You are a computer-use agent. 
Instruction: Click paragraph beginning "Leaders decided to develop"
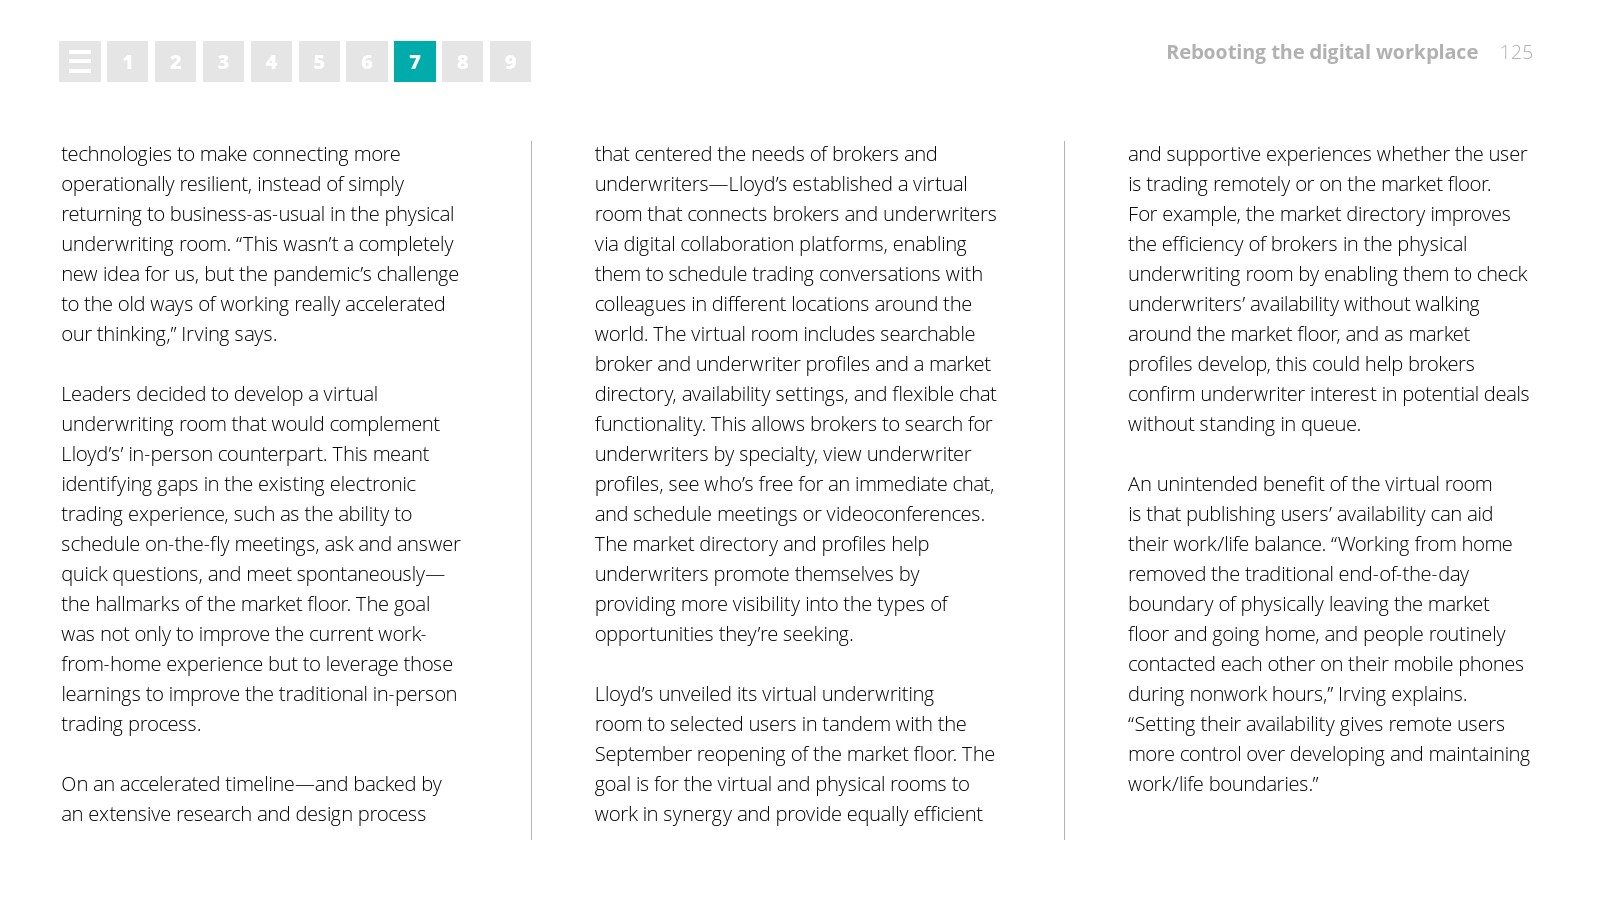point(260,558)
